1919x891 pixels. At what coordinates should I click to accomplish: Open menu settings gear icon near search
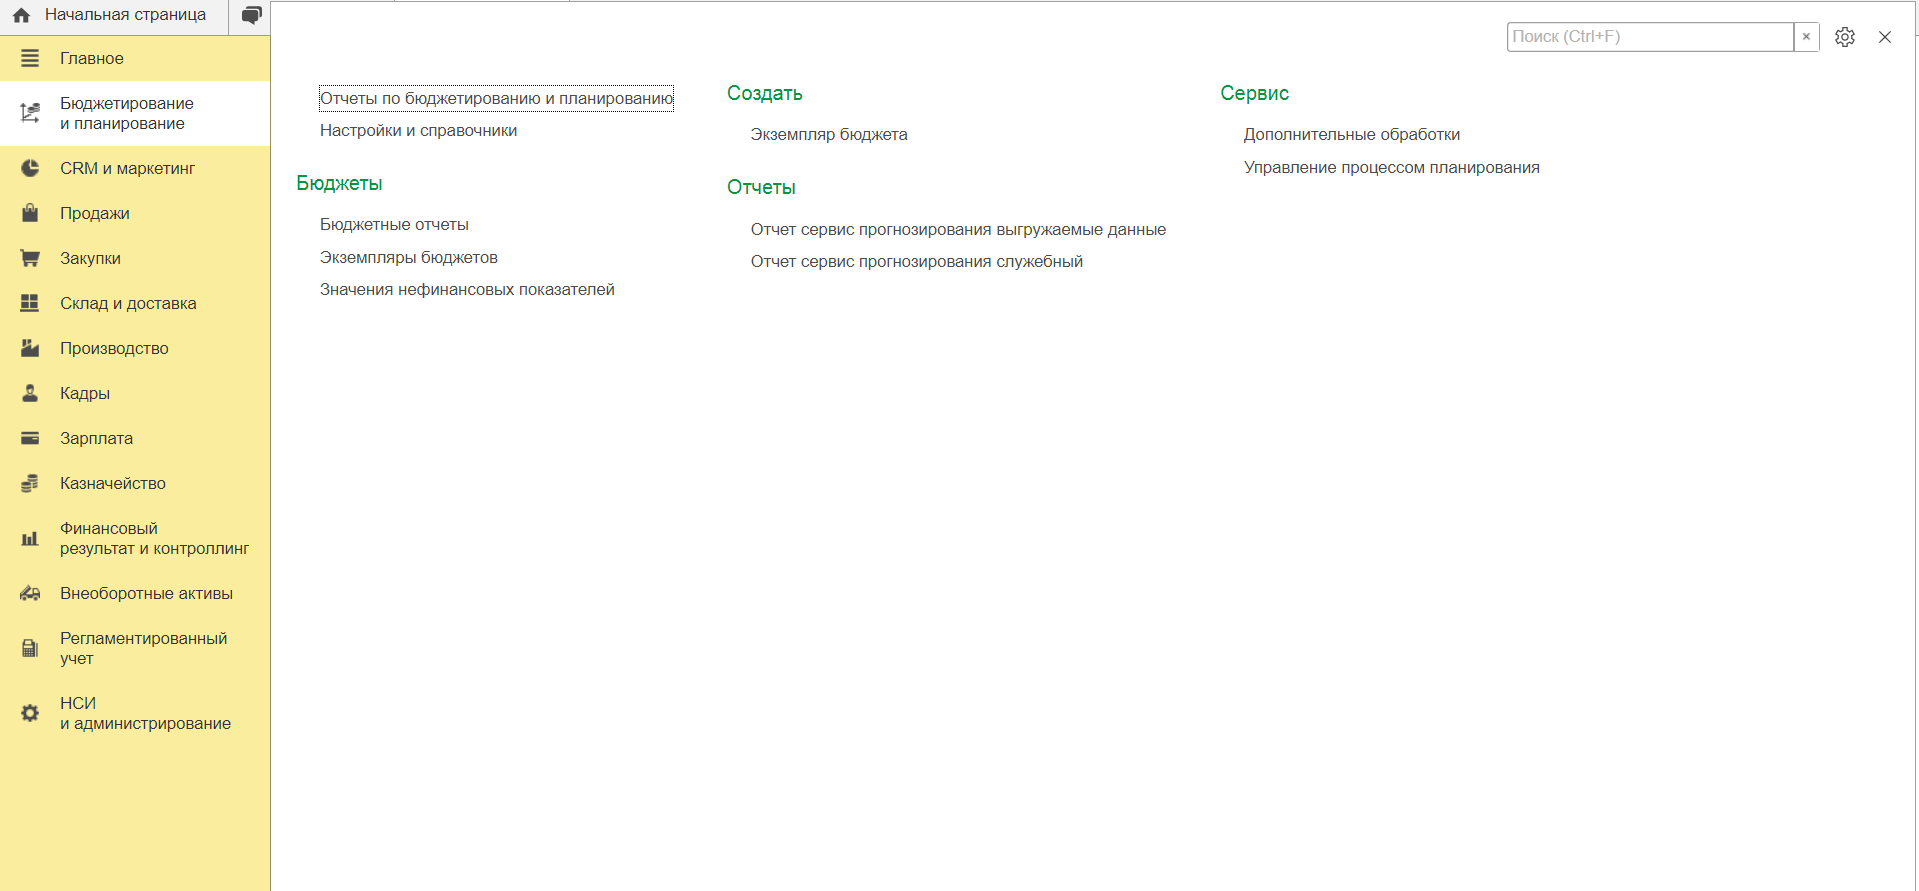click(x=1844, y=37)
